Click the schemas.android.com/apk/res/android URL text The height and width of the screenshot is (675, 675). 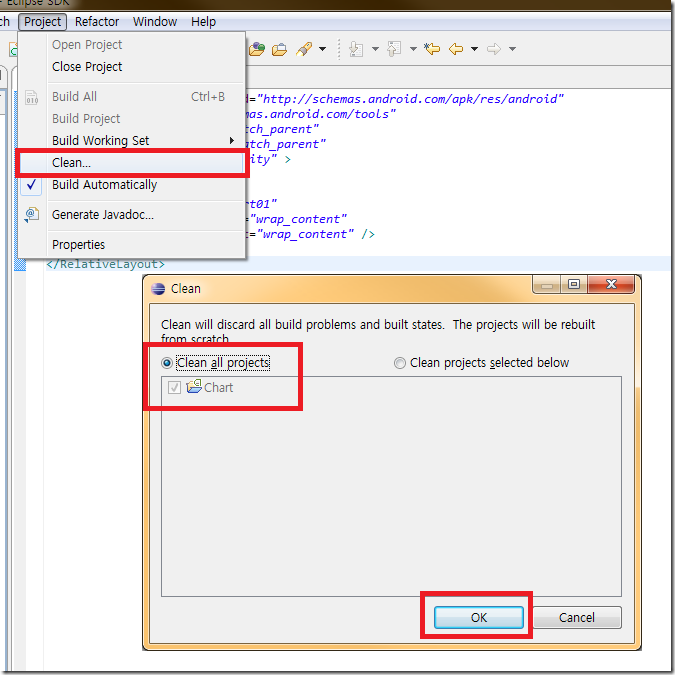[410, 99]
